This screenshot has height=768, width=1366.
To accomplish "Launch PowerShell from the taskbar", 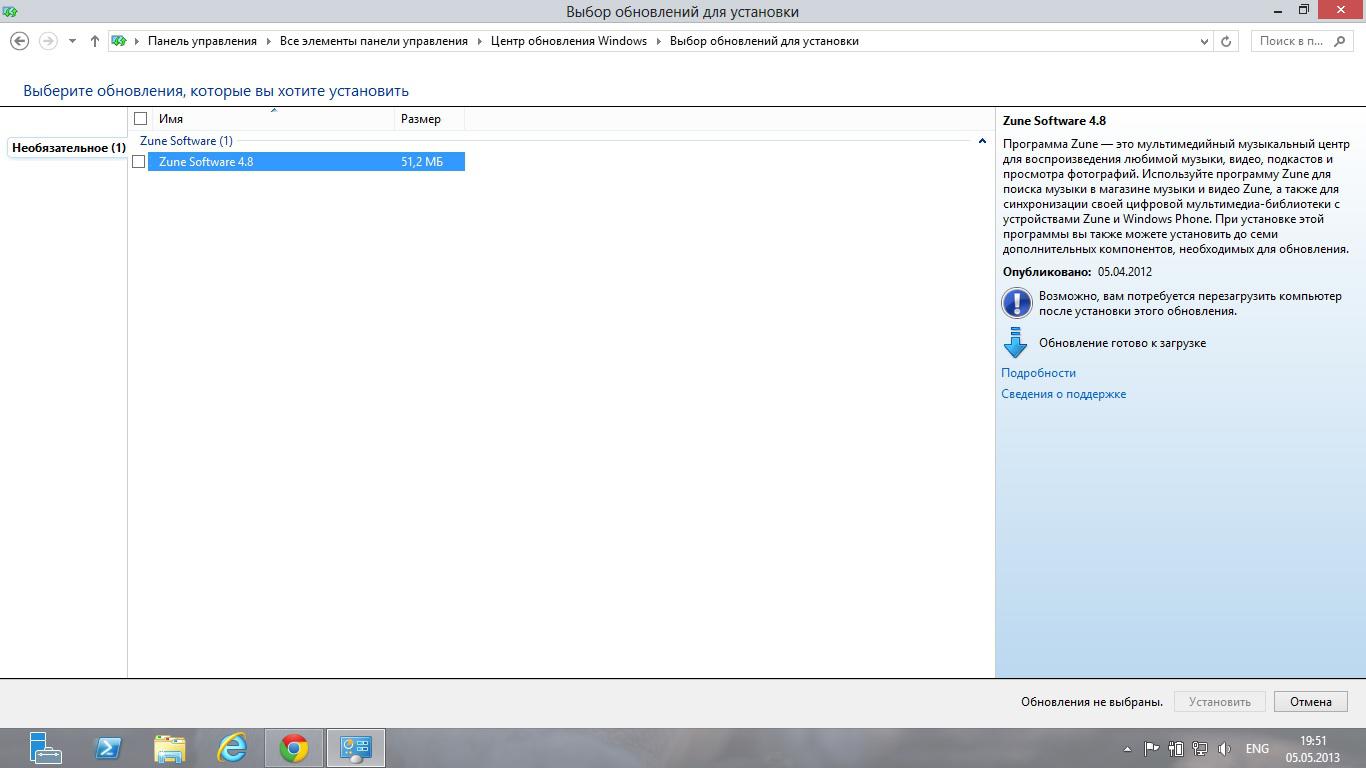I will click(x=108, y=748).
